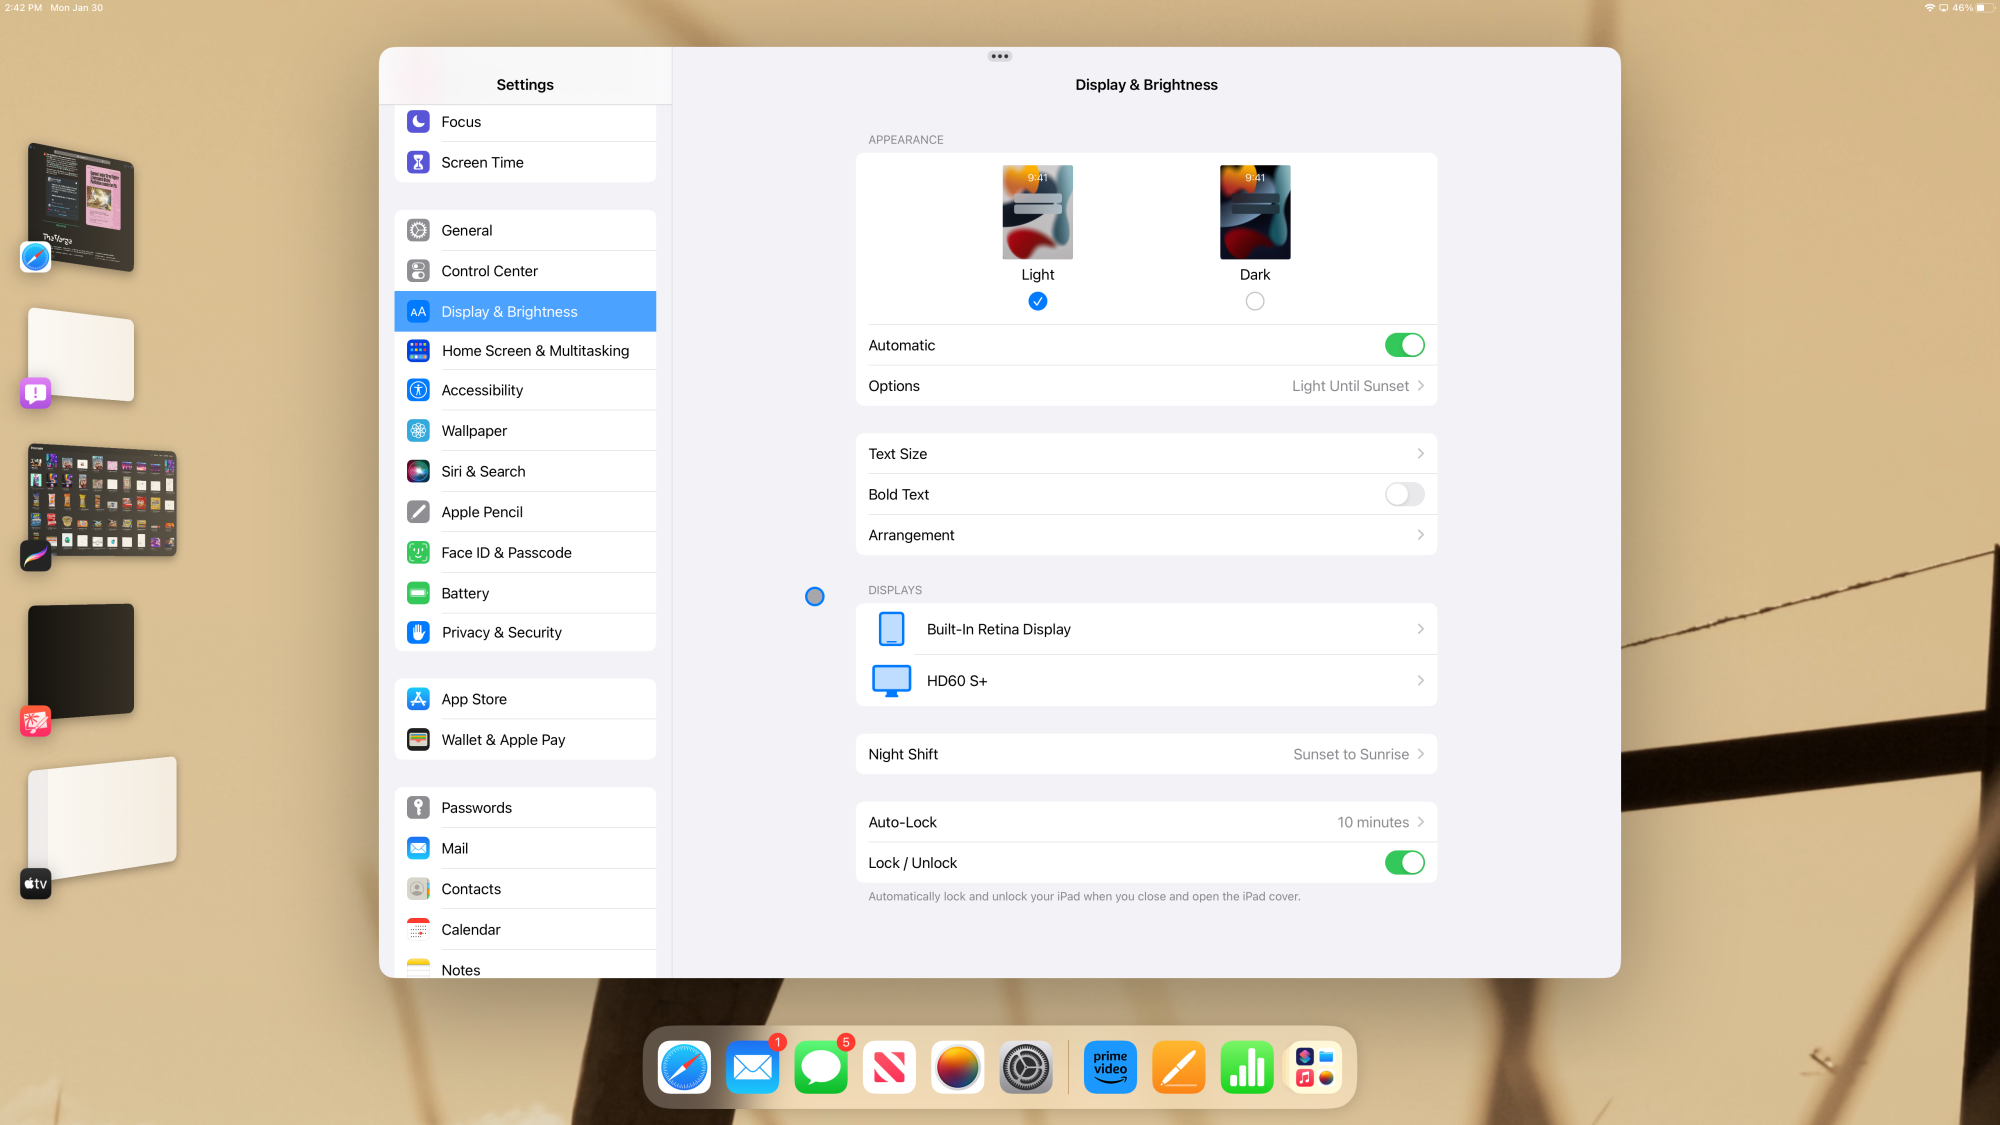Viewport: 2000px width, 1125px height.
Task: Open Safari from the dock
Action: coord(684,1067)
